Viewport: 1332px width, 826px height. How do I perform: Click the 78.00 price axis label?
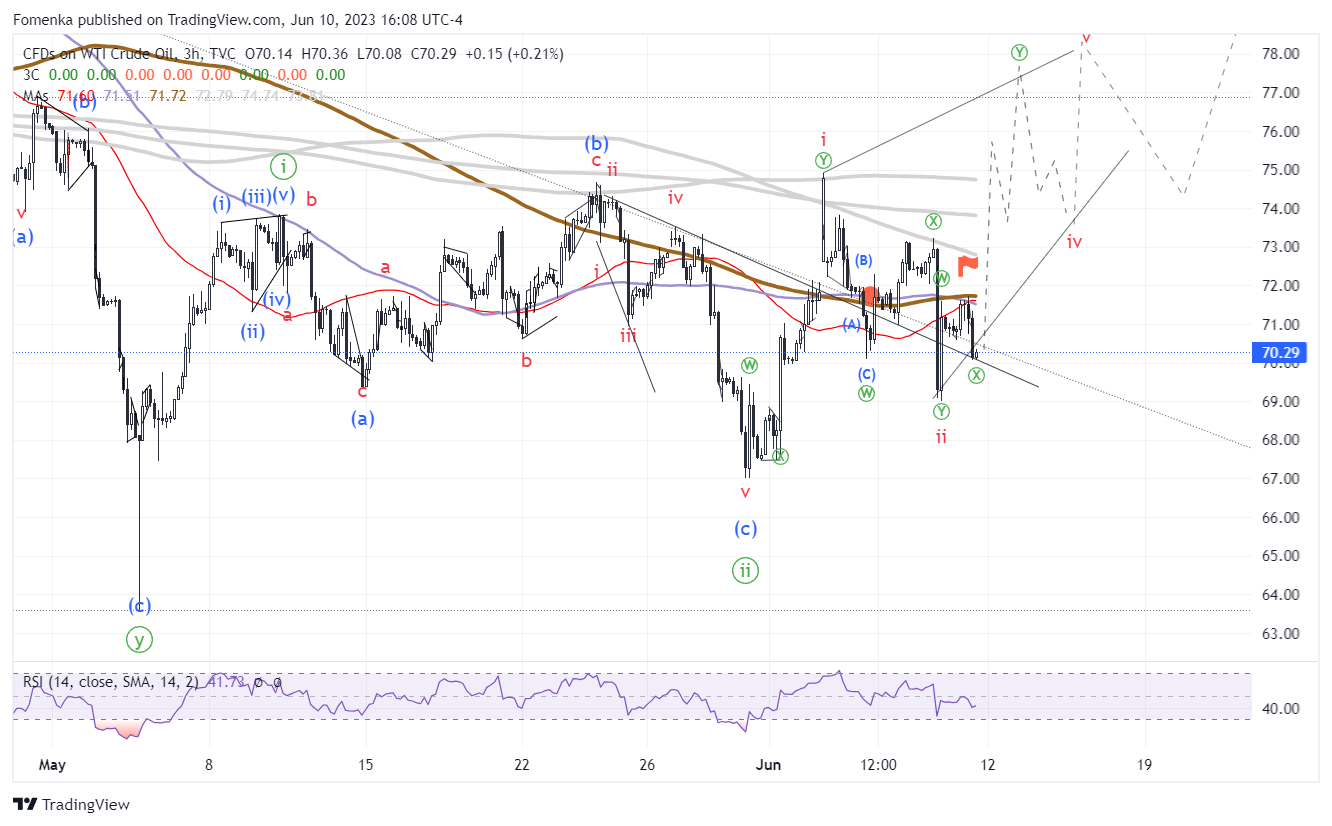coord(1281,54)
